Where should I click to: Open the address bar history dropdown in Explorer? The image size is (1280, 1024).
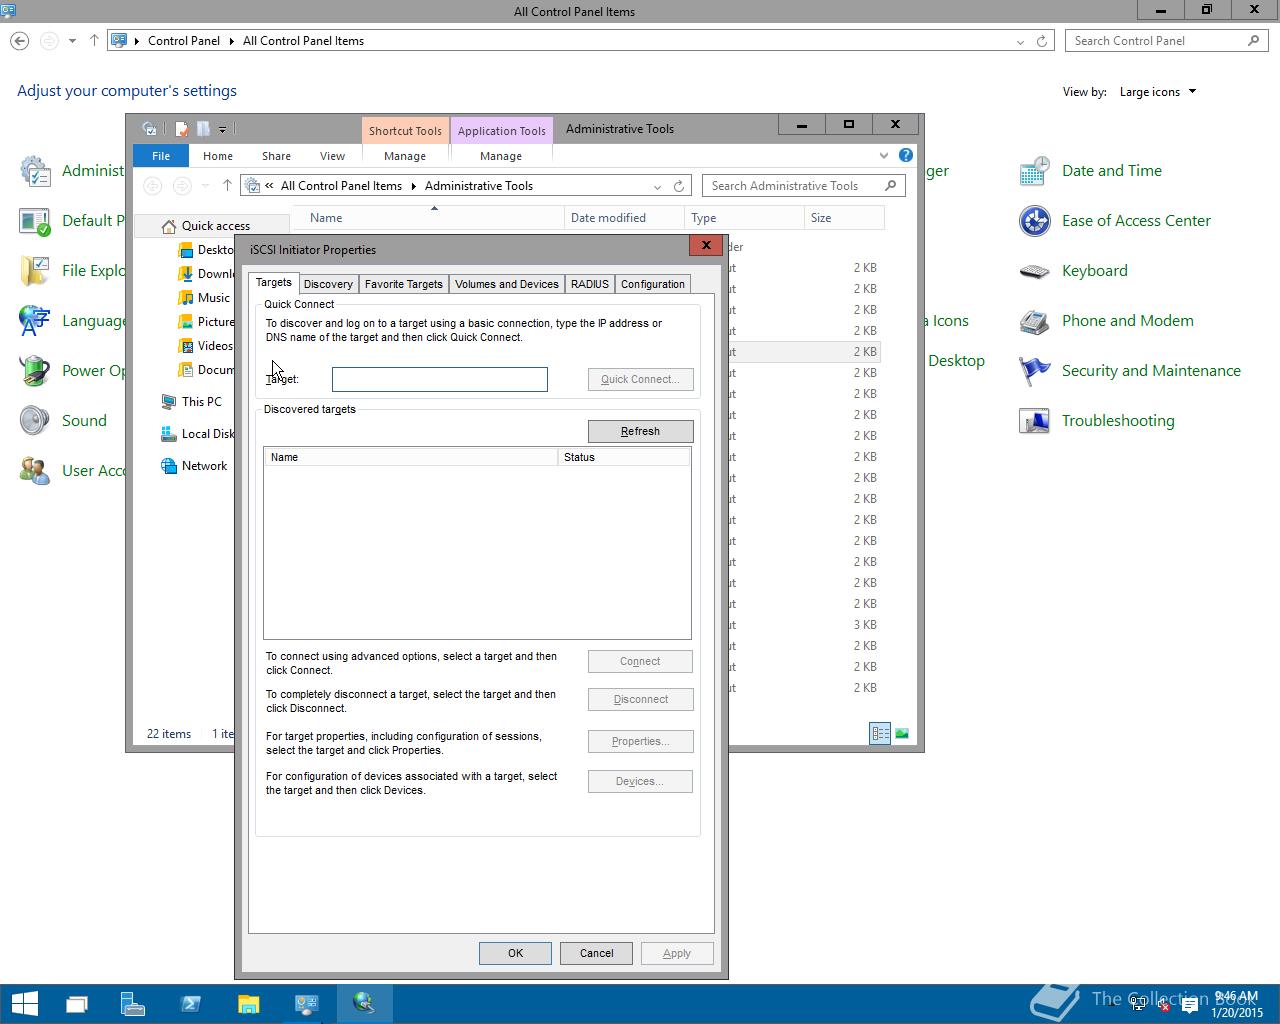tap(657, 186)
